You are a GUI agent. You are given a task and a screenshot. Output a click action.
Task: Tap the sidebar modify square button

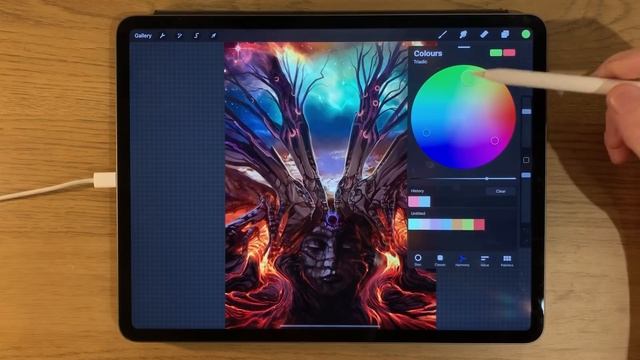click(526, 160)
